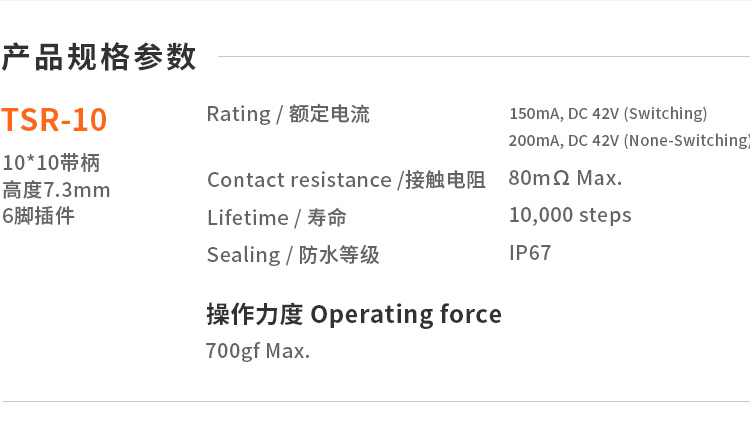Click the horizontal rule beside the section header
Viewport: 750px width, 423px height.
(480, 57)
